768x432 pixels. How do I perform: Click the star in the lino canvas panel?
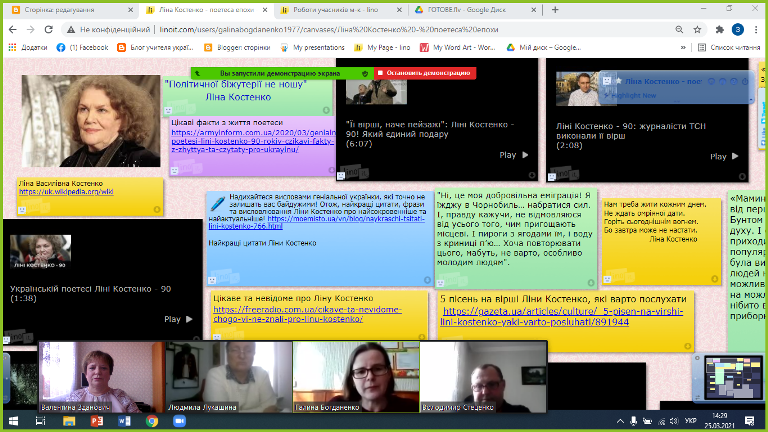619,81
